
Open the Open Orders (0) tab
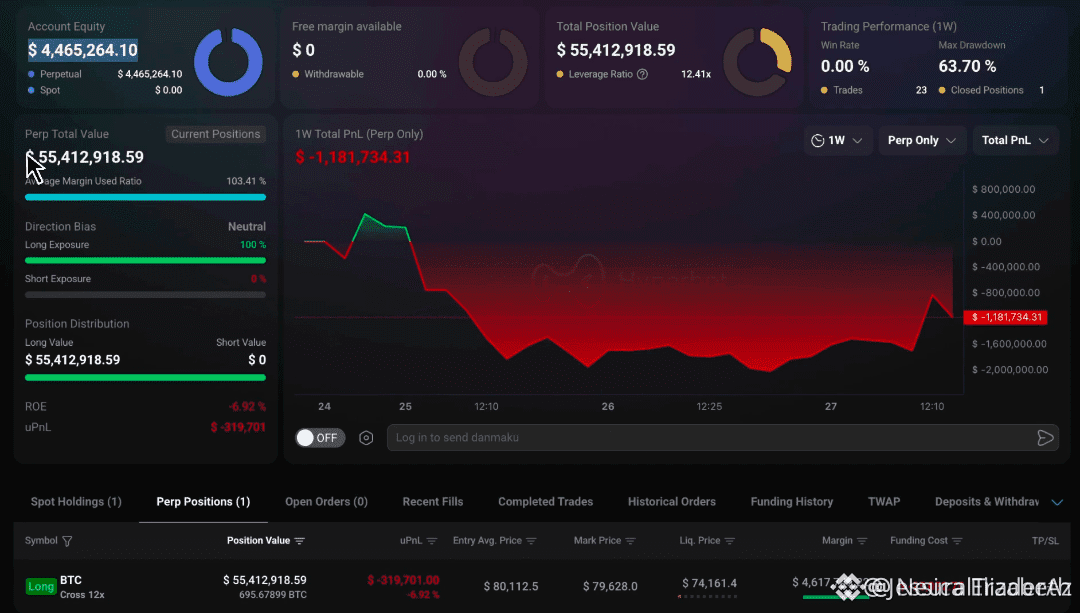326,502
